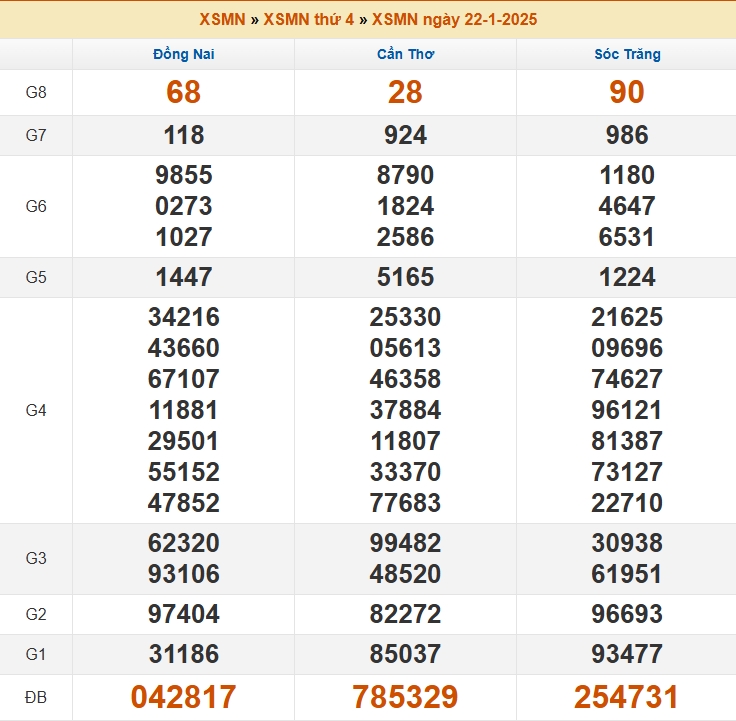
Task: Select G4 number 11807
Action: point(405,441)
